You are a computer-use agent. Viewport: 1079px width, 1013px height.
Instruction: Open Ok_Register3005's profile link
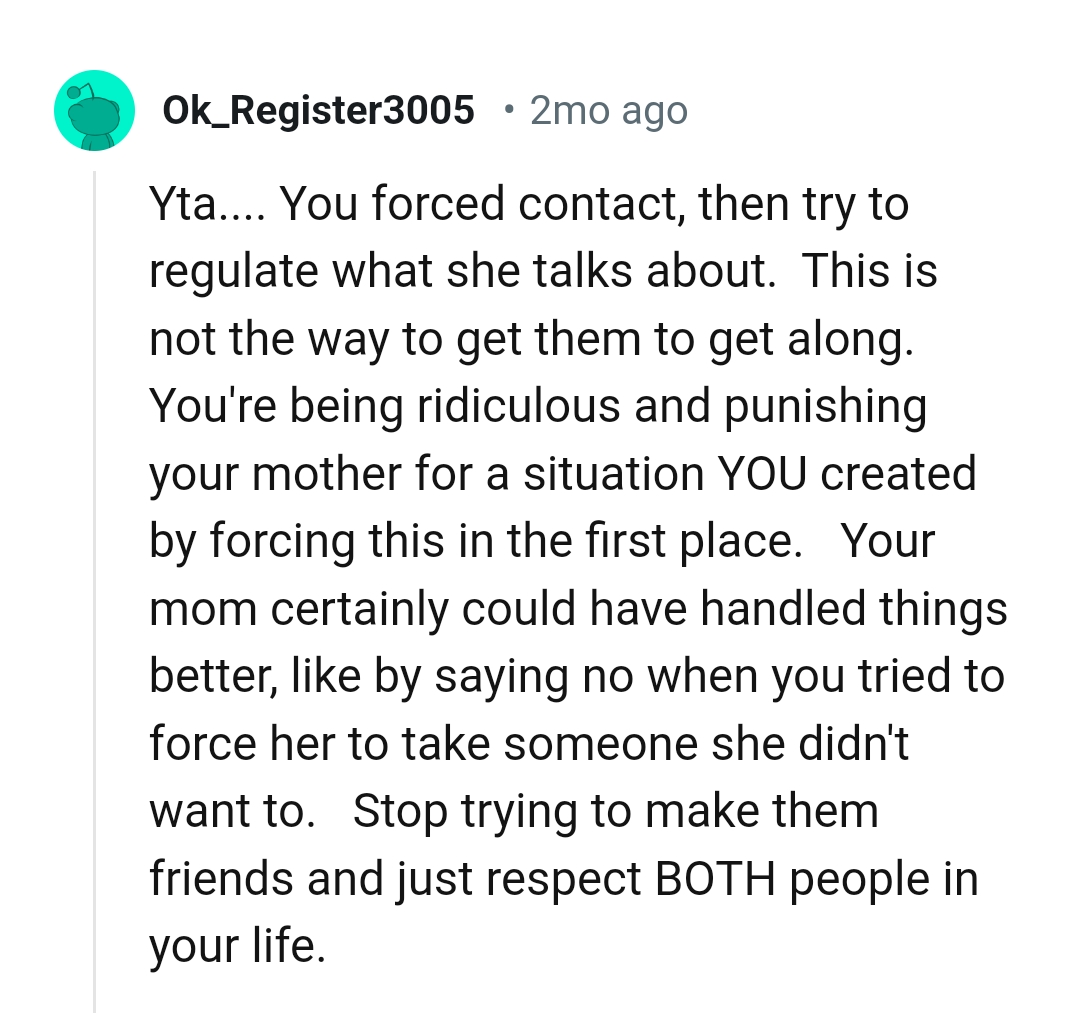[318, 110]
